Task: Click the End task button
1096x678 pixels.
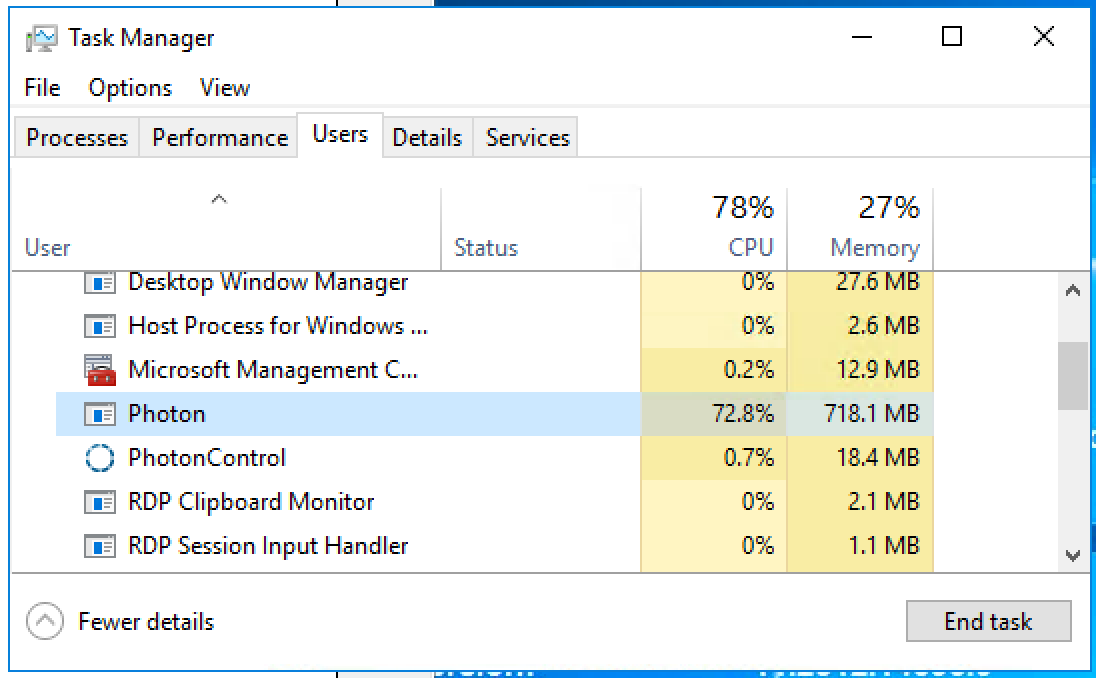Action: click(x=988, y=621)
